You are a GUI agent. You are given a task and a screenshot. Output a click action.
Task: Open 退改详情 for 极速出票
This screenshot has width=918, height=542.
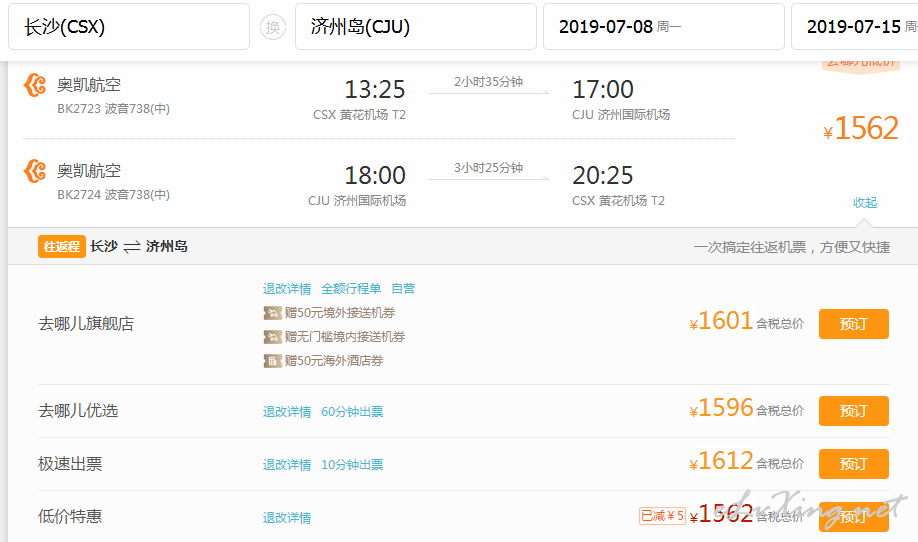click(x=287, y=465)
